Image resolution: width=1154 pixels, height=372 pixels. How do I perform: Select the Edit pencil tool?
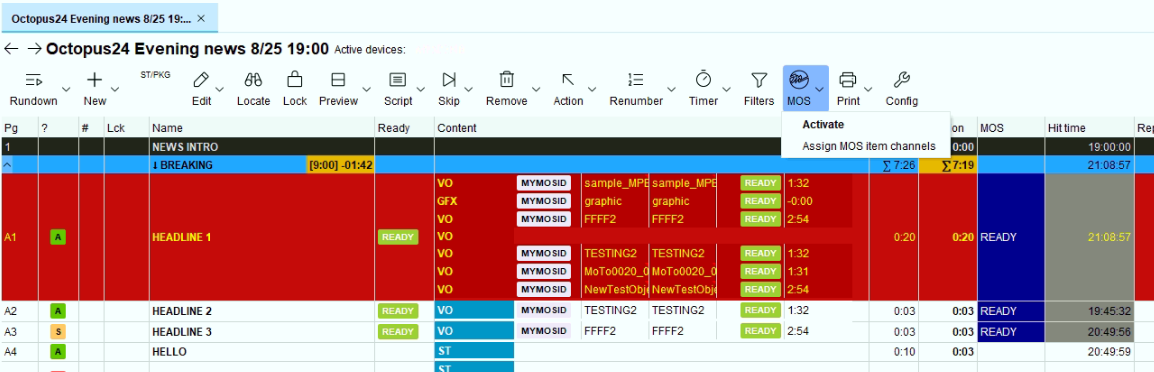pos(201,80)
